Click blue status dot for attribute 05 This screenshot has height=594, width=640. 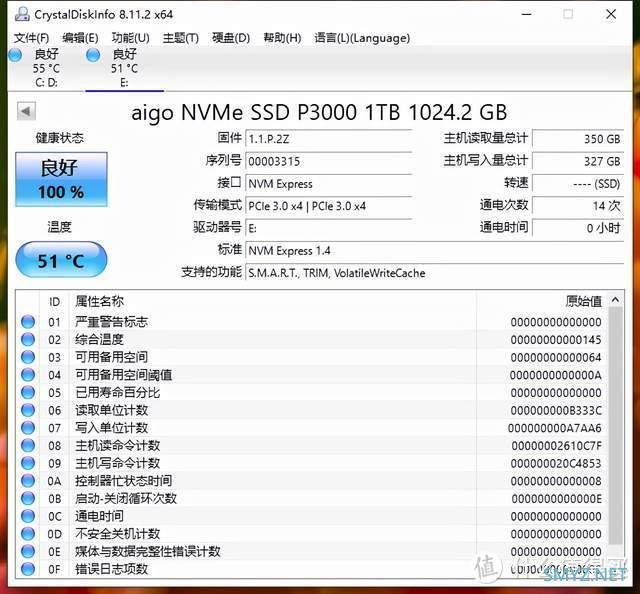28,392
